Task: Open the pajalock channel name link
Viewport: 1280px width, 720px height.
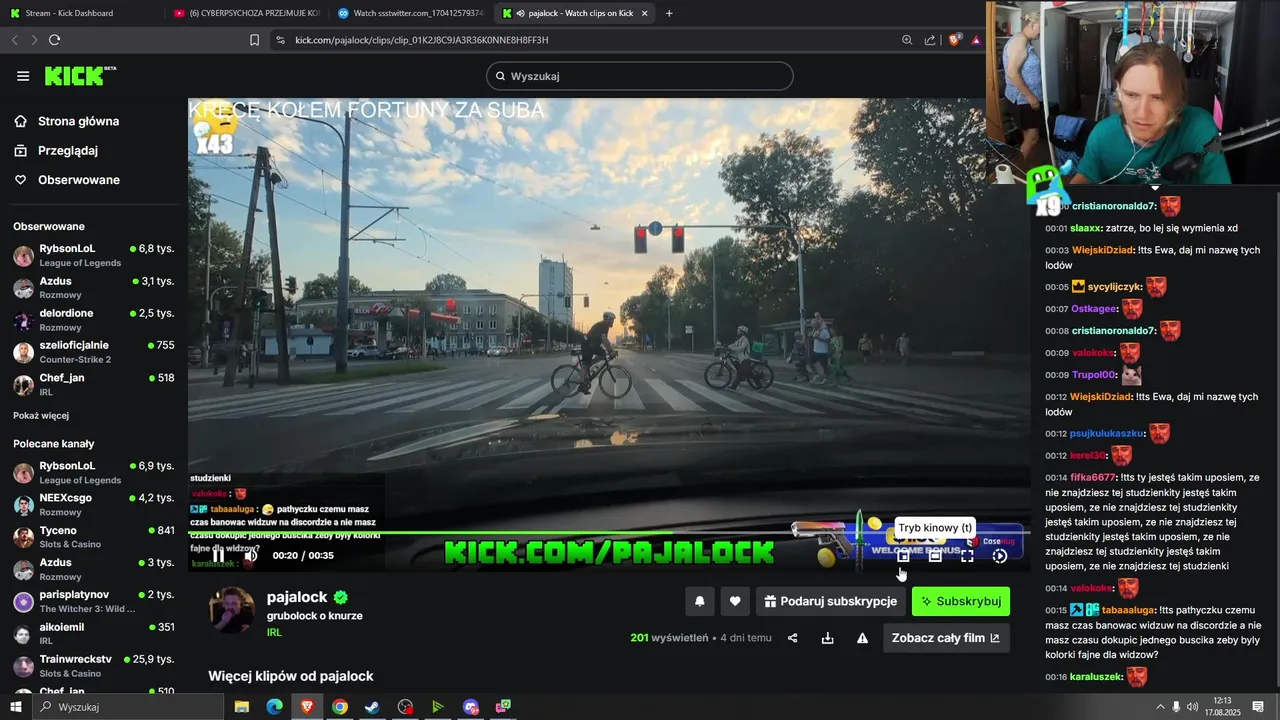Action: coord(297,597)
